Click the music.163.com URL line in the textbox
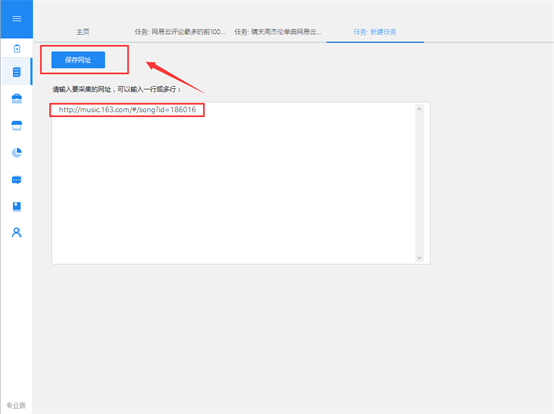The image size is (554, 414). pyautogui.click(x=127, y=110)
